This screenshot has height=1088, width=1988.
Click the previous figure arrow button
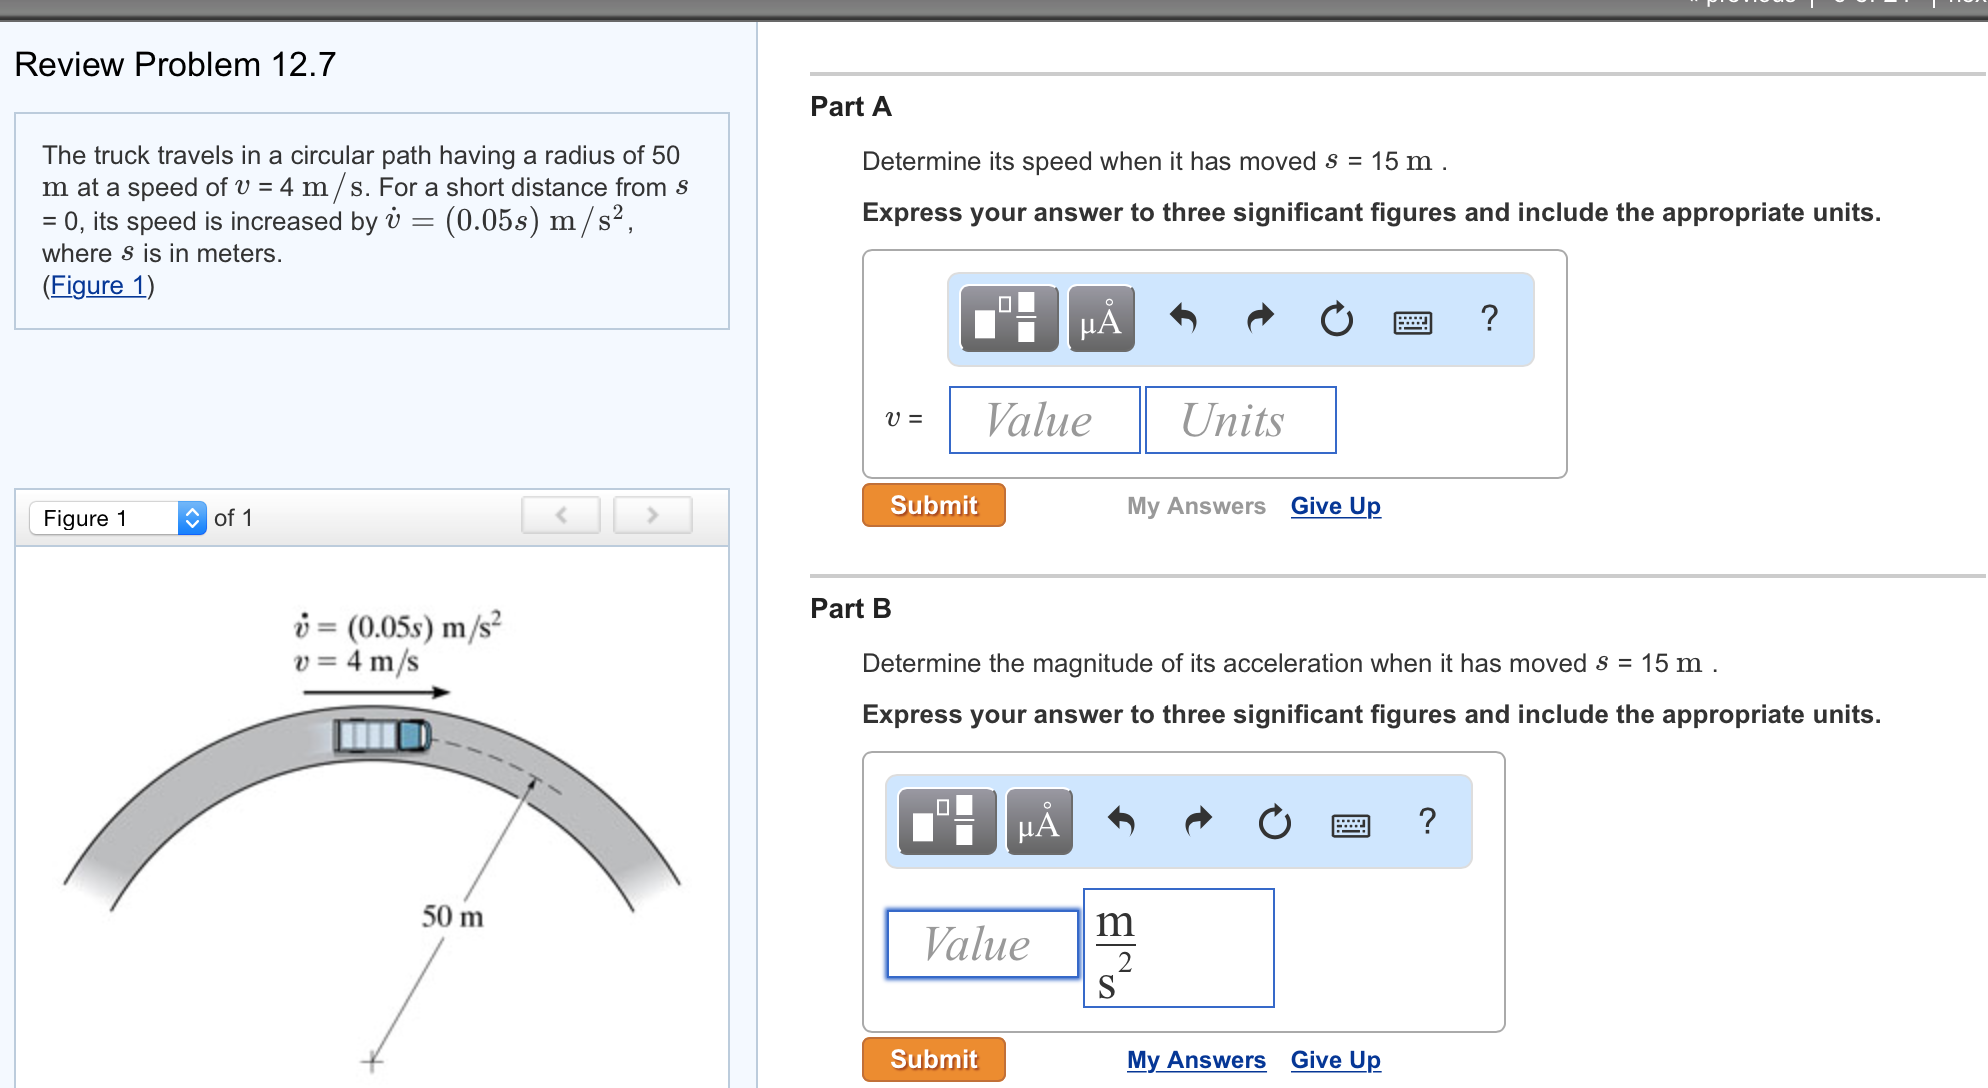tap(560, 514)
